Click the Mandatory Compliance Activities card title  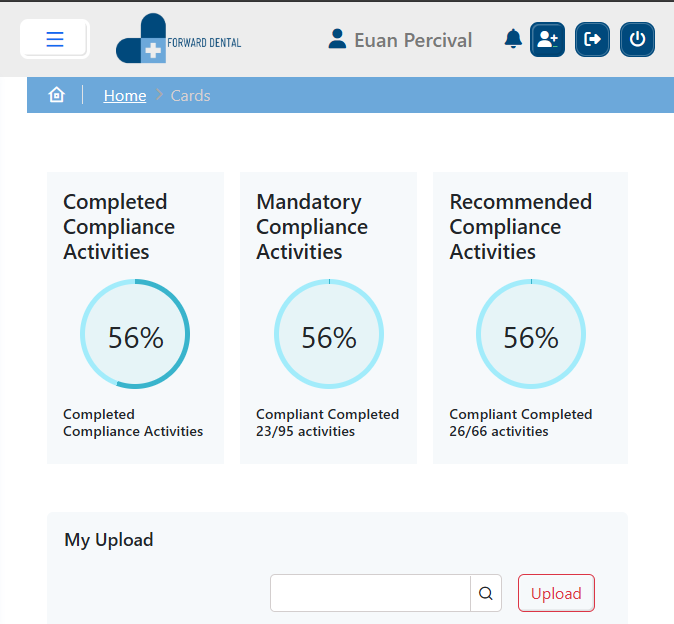coord(312,227)
